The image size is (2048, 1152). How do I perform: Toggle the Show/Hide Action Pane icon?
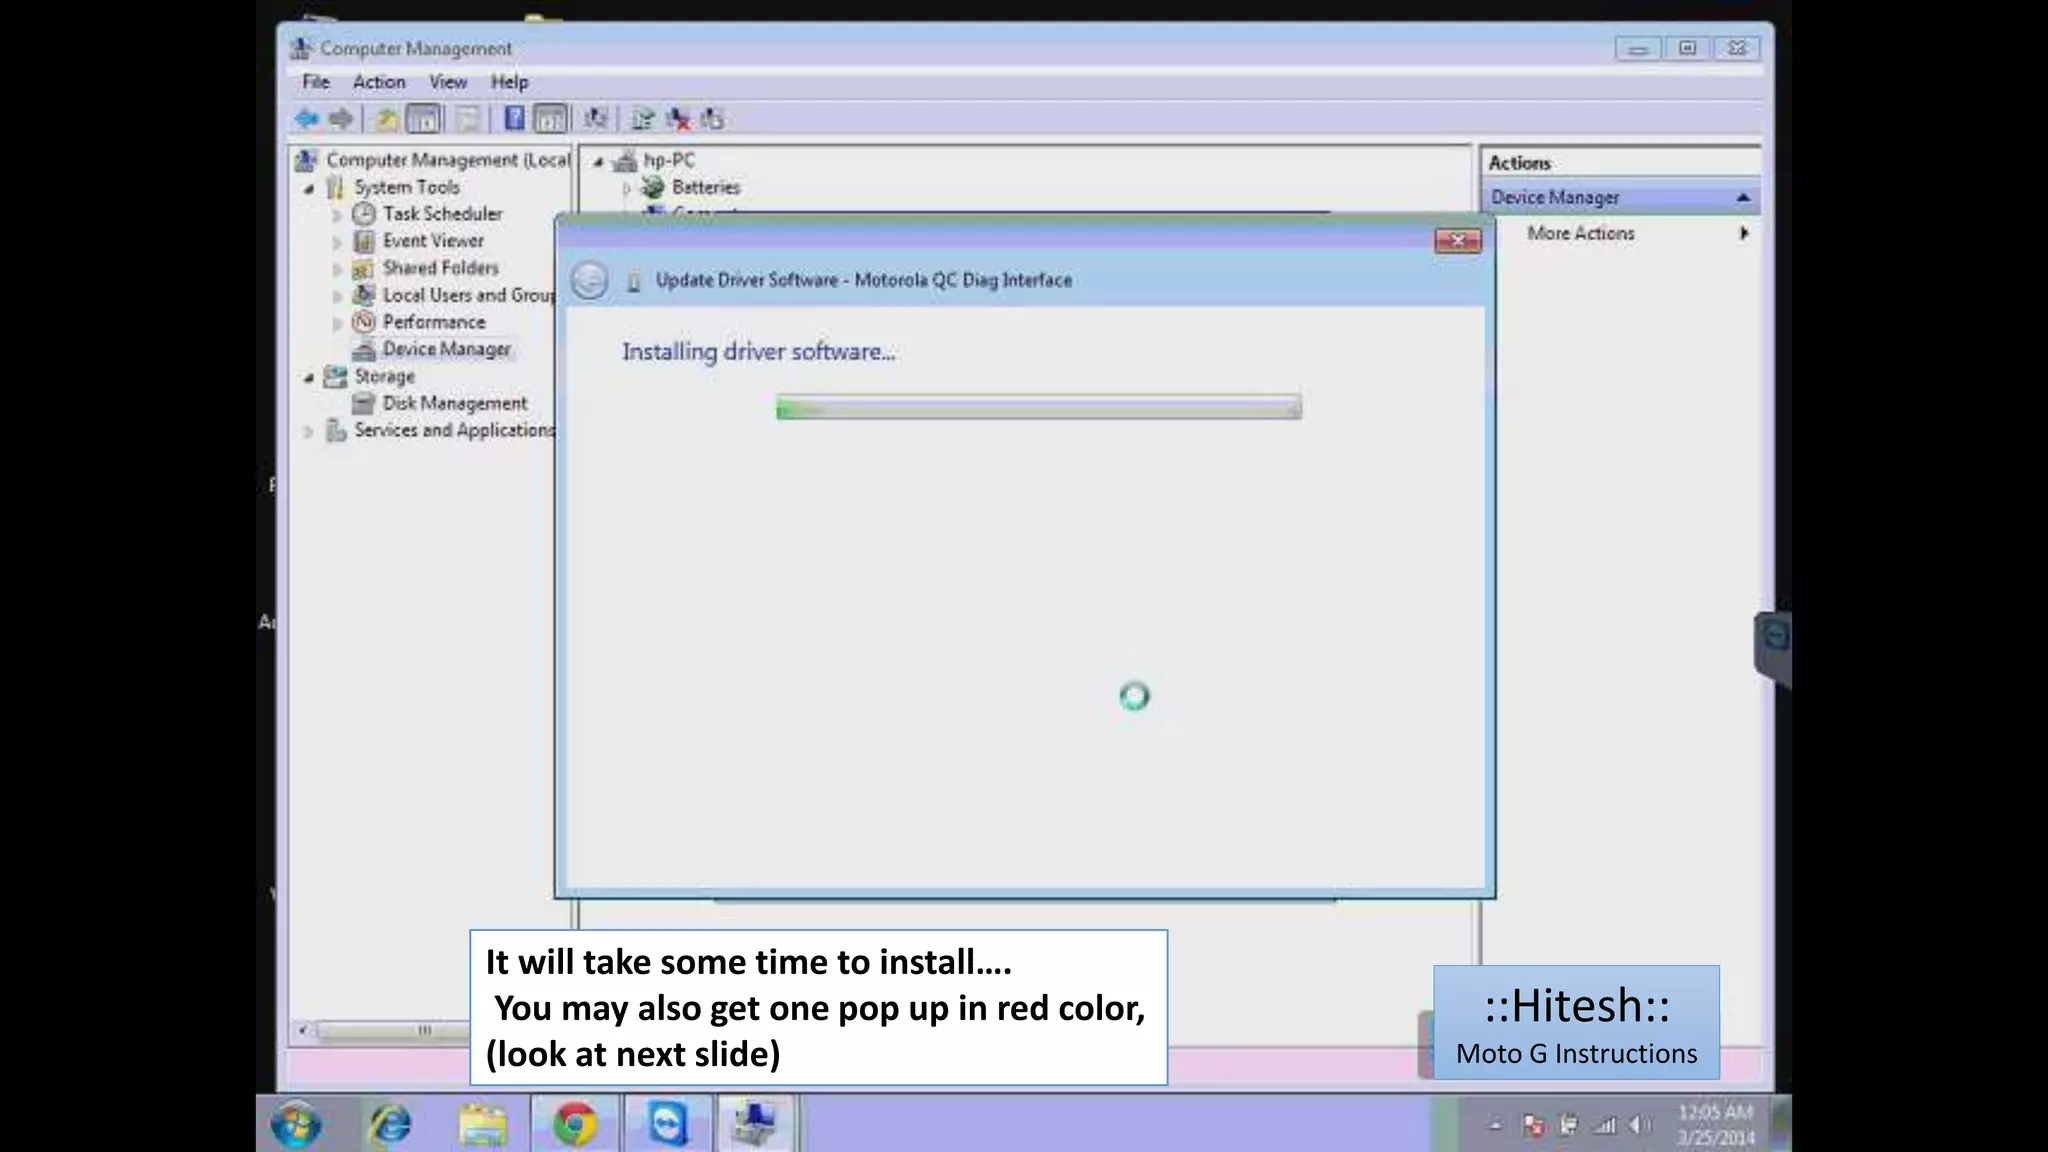click(550, 119)
